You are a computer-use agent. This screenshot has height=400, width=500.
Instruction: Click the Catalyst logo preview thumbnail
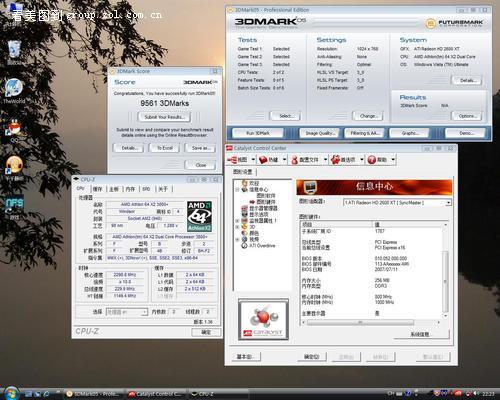pyautogui.click(x=264, y=319)
